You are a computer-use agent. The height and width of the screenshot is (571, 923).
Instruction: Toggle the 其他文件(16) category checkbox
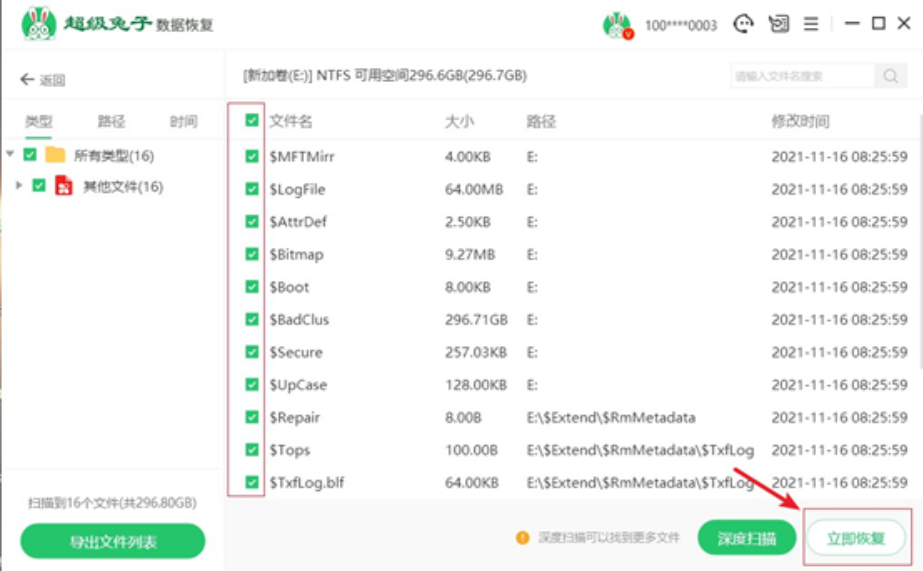click(x=39, y=186)
